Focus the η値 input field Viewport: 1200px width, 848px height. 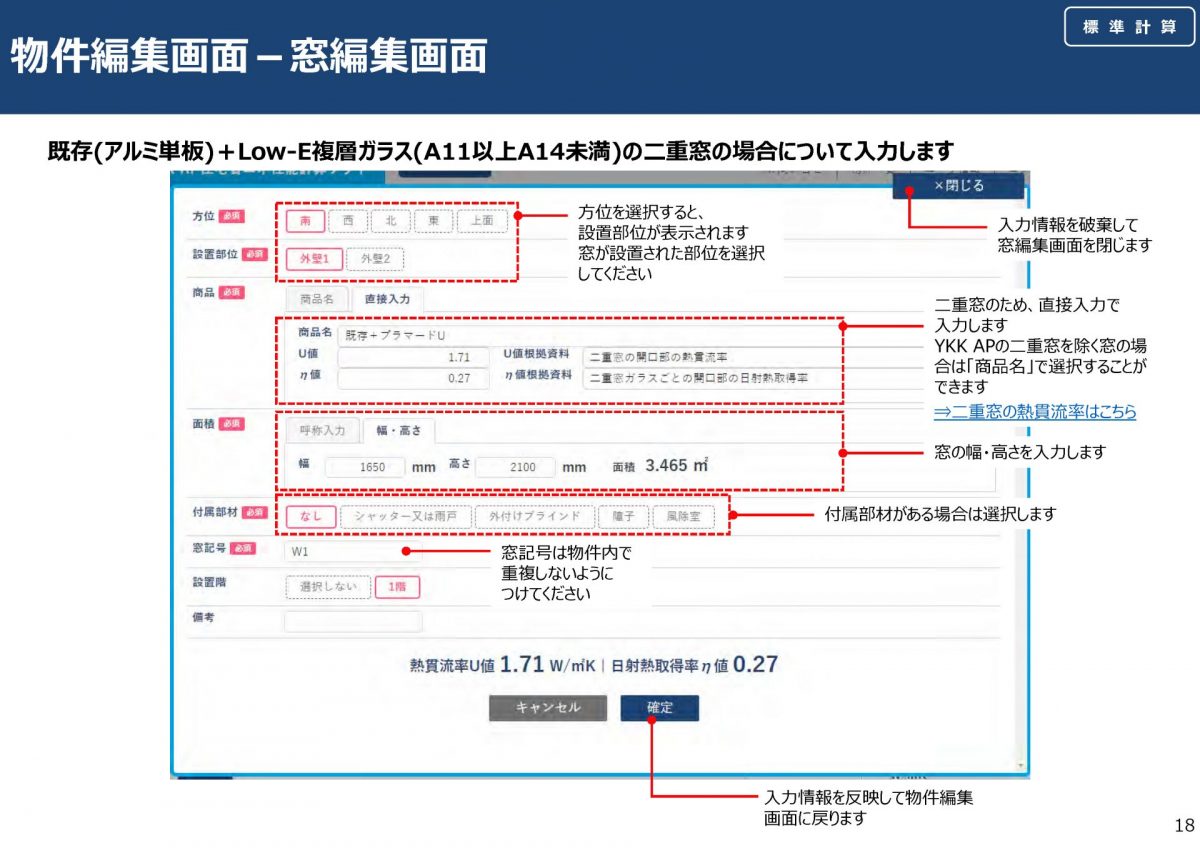tap(413, 379)
